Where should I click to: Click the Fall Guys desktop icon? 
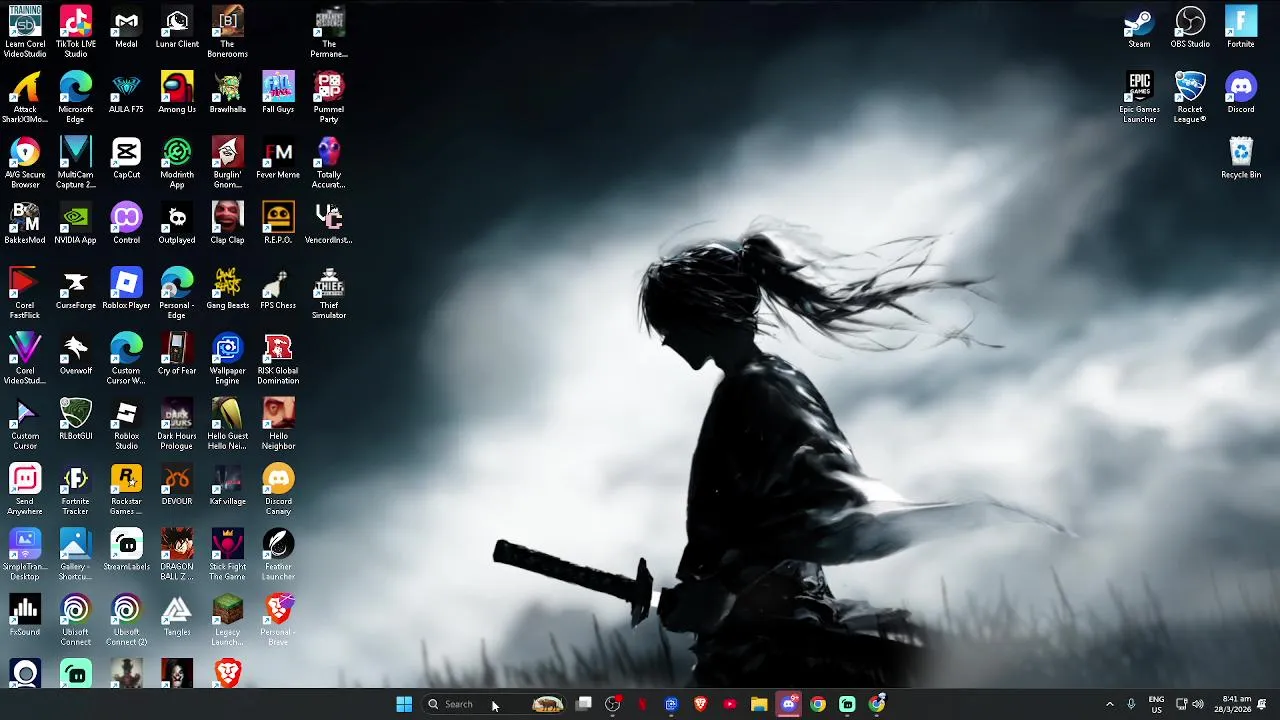coord(278,93)
